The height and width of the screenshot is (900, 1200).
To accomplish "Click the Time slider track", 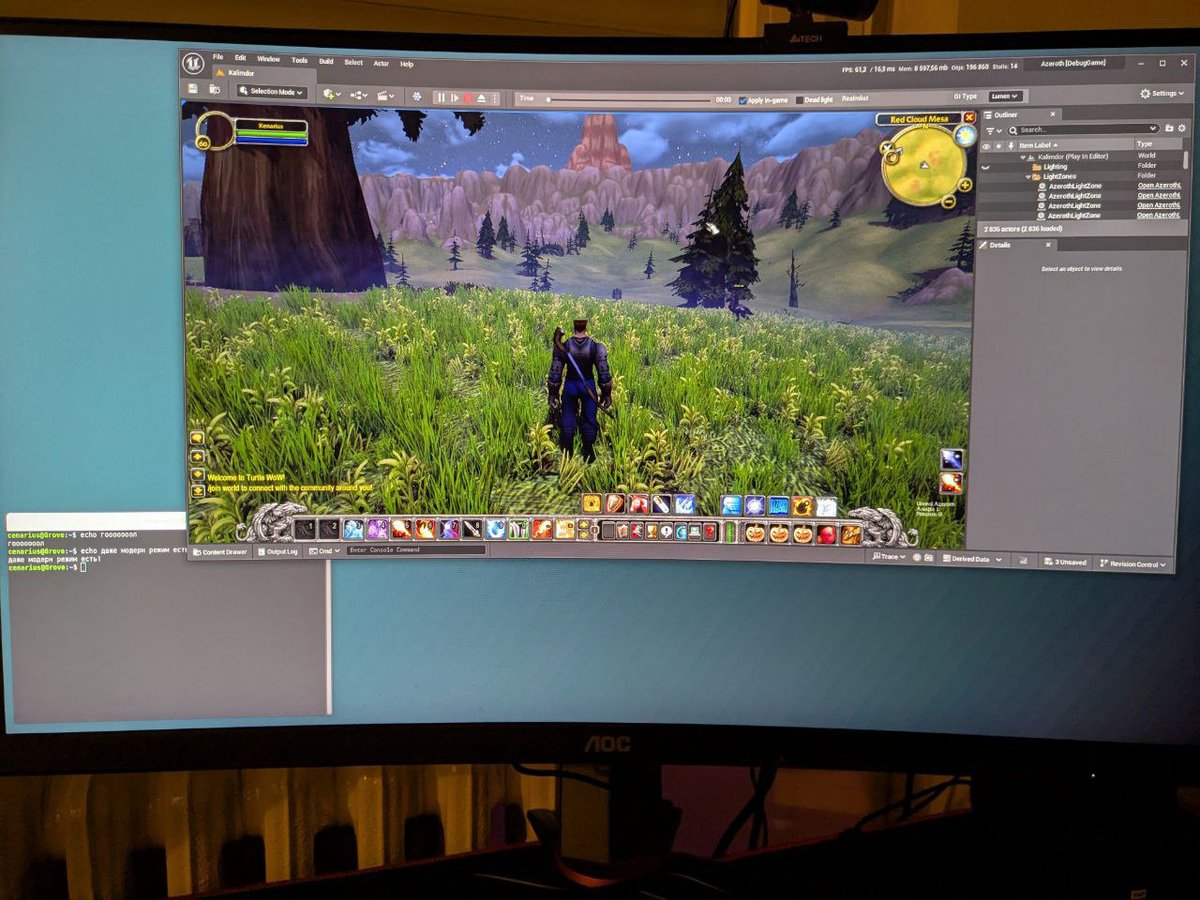I will click(x=628, y=99).
